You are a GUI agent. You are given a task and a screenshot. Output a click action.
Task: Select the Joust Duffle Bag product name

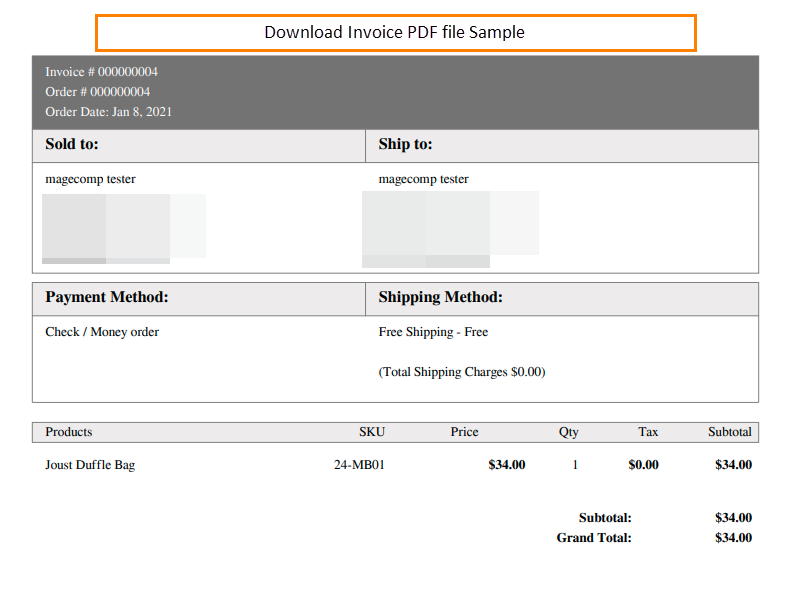(90, 465)
